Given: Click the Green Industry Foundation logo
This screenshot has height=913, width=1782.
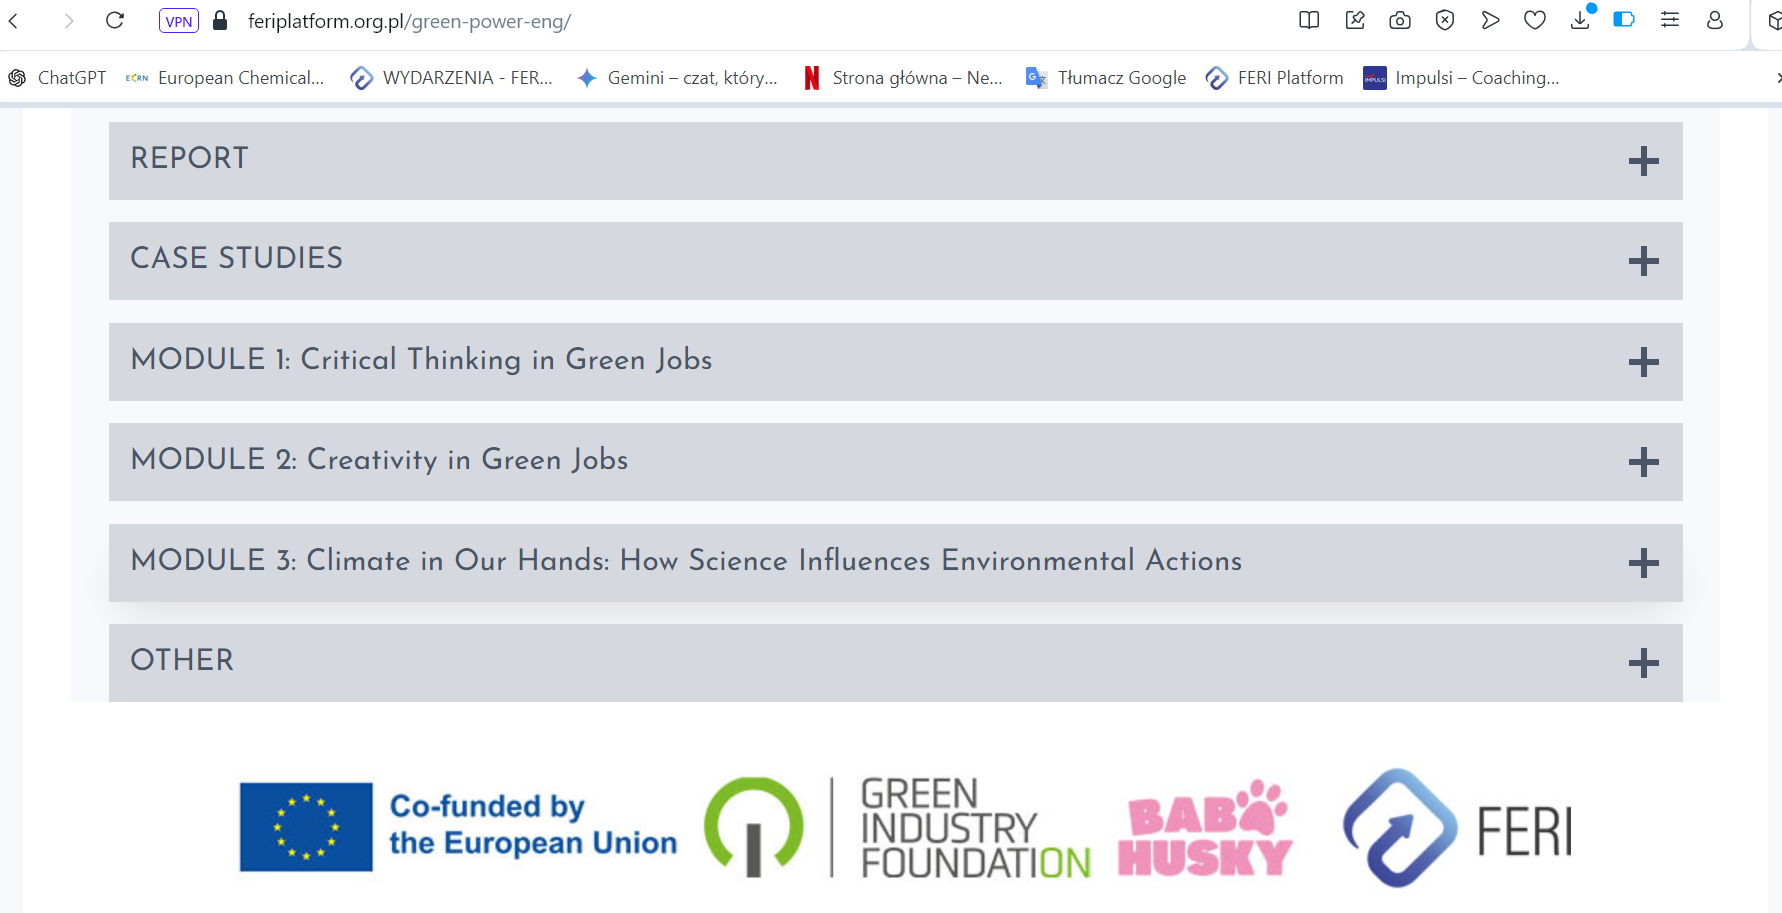Looking at the screenshot, I should [x=897, y=828].
